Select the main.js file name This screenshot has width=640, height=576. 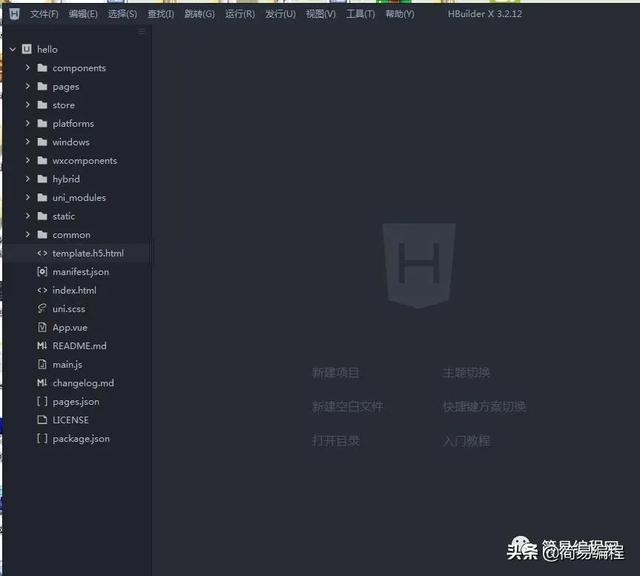click(67, 365)
